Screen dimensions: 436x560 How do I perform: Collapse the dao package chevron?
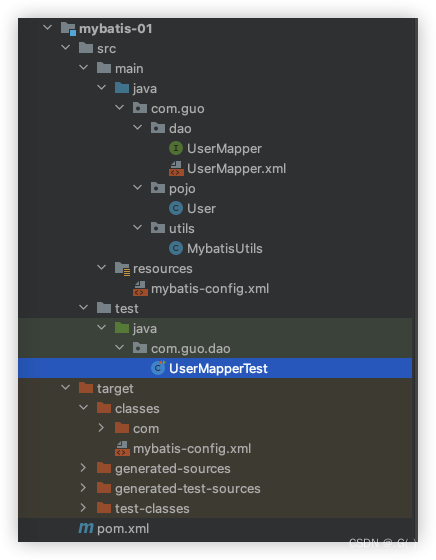pos(137,127)
